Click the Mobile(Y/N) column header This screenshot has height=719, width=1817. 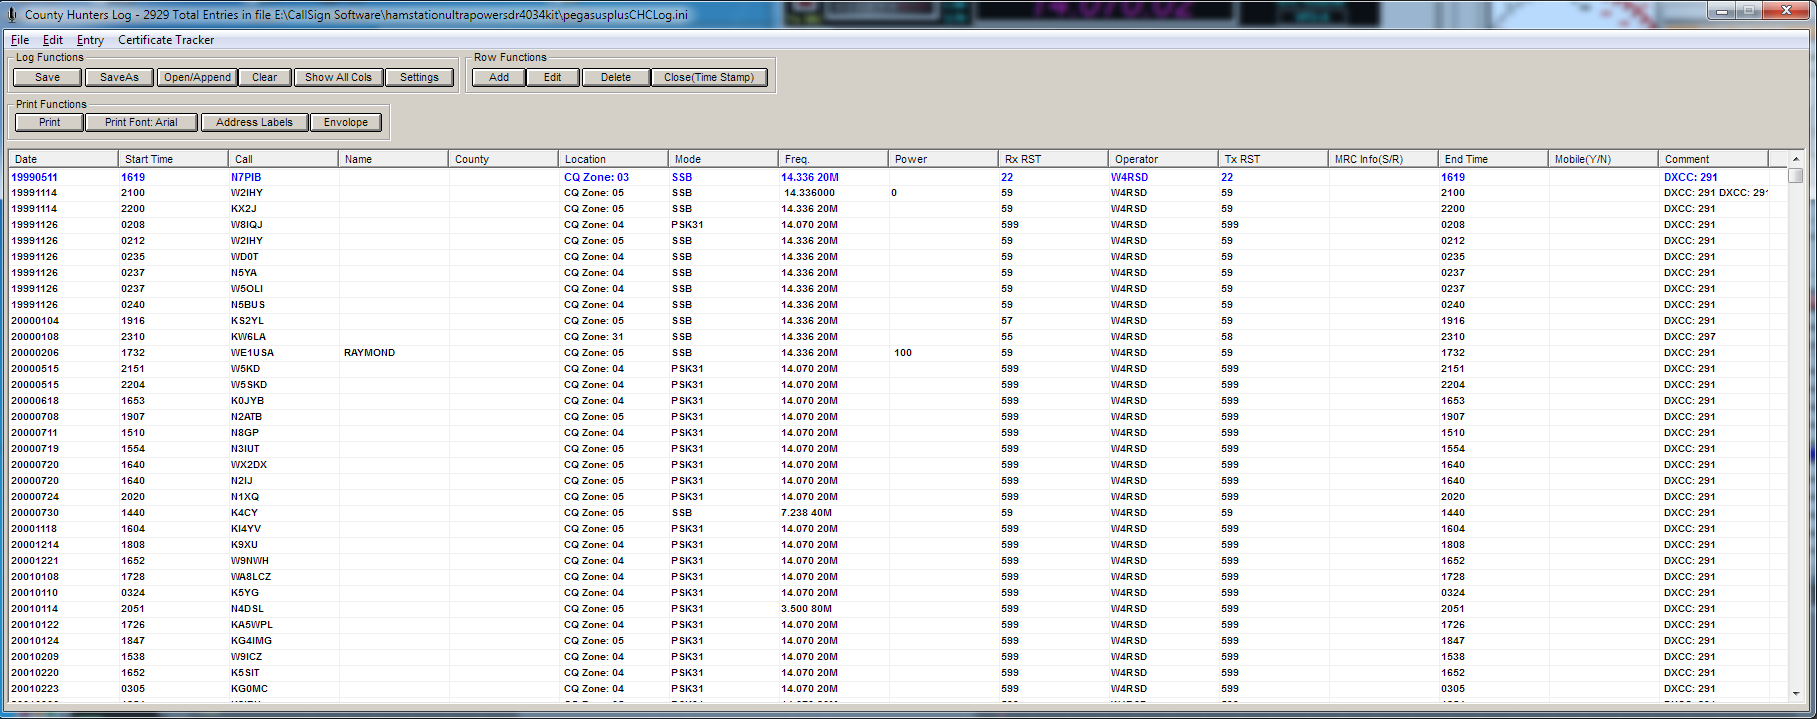[1604, 159]
